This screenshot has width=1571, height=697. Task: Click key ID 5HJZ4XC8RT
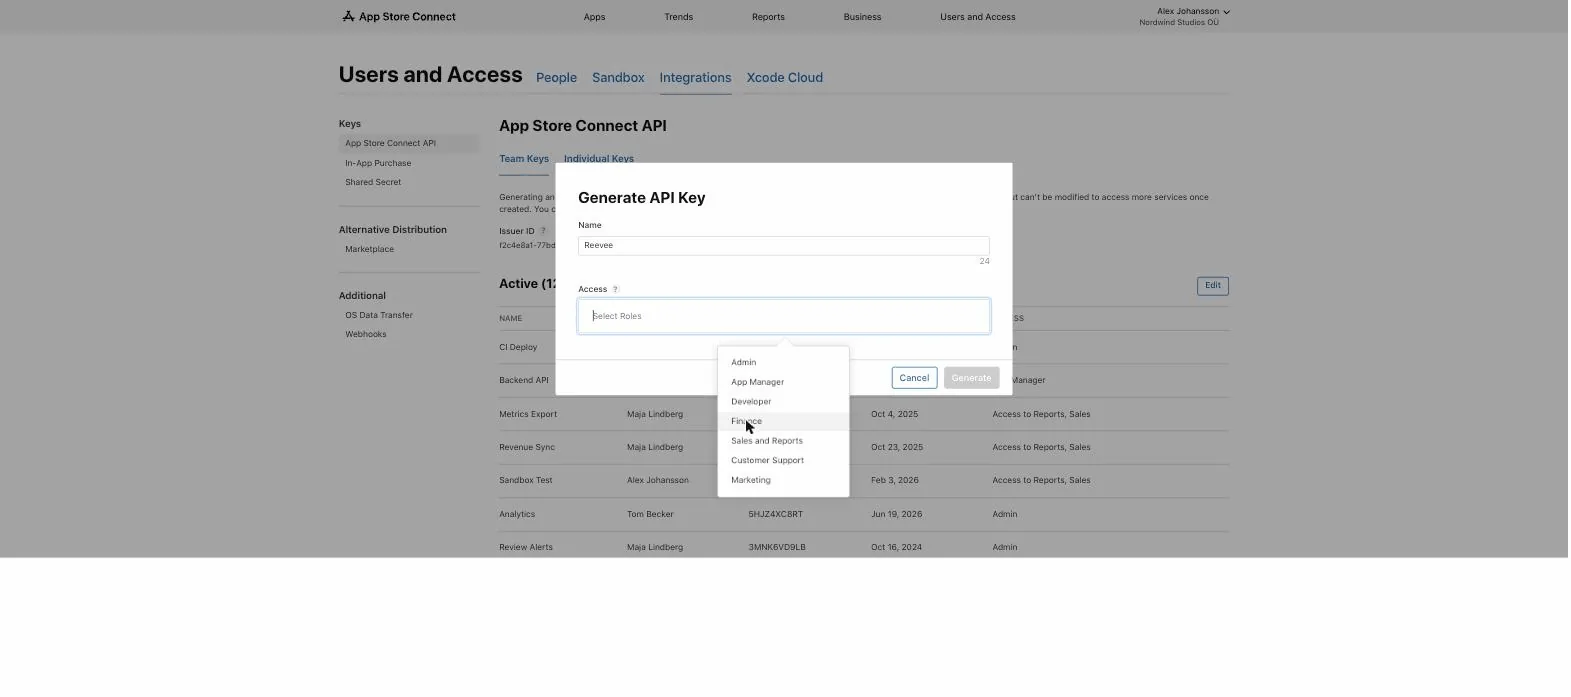[775, 515]
